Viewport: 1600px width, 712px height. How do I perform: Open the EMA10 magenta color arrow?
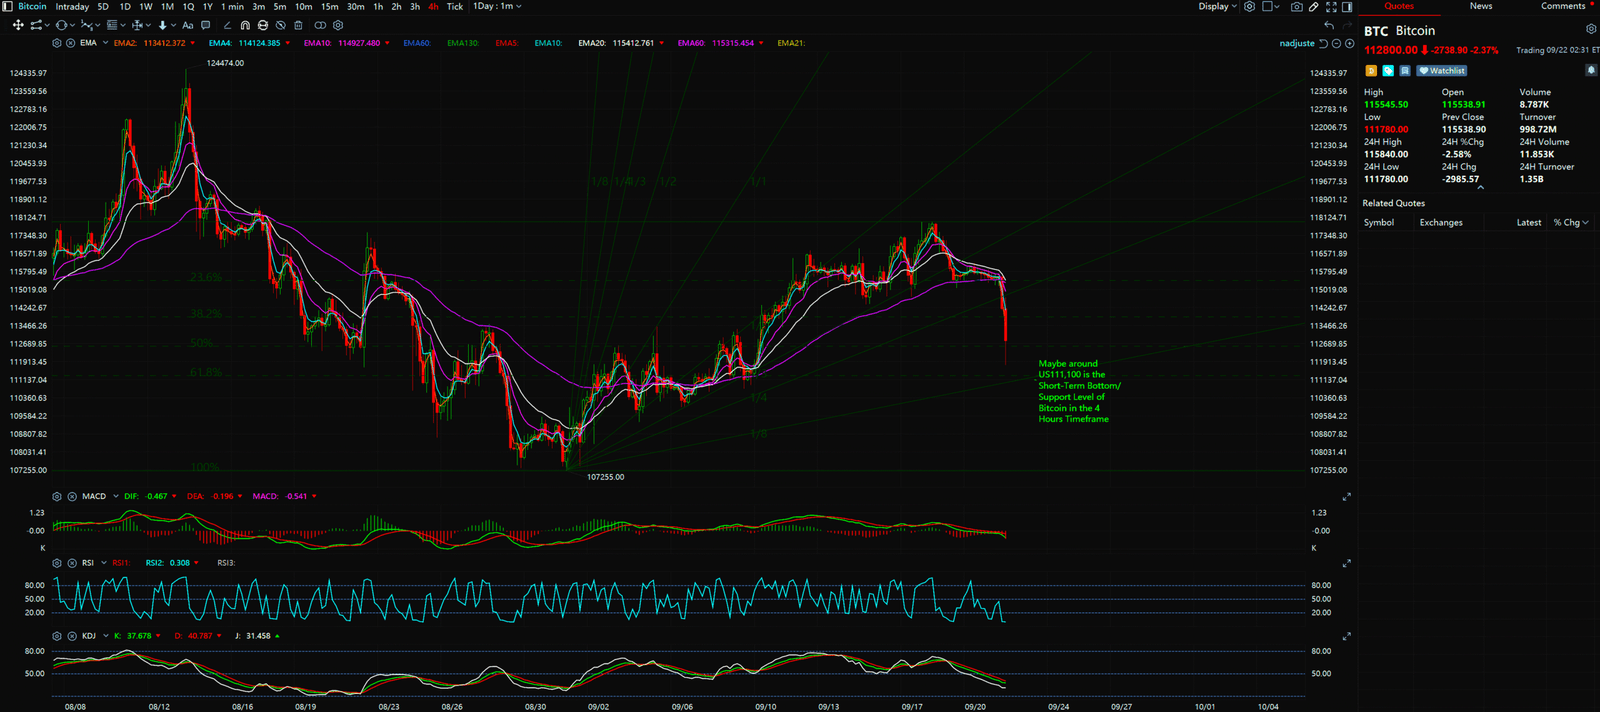pyautogui.click(x=387, y=43)
